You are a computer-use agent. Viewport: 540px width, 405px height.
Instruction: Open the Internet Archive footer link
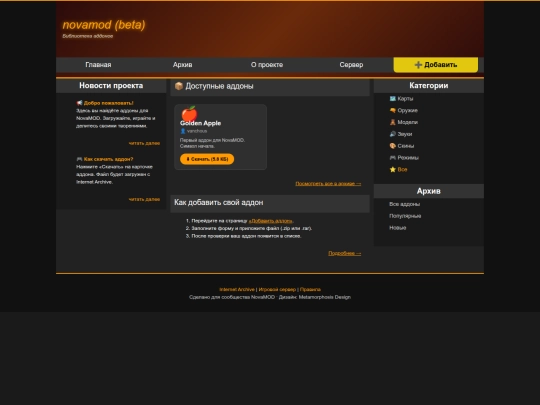click(x=237, y=290)
